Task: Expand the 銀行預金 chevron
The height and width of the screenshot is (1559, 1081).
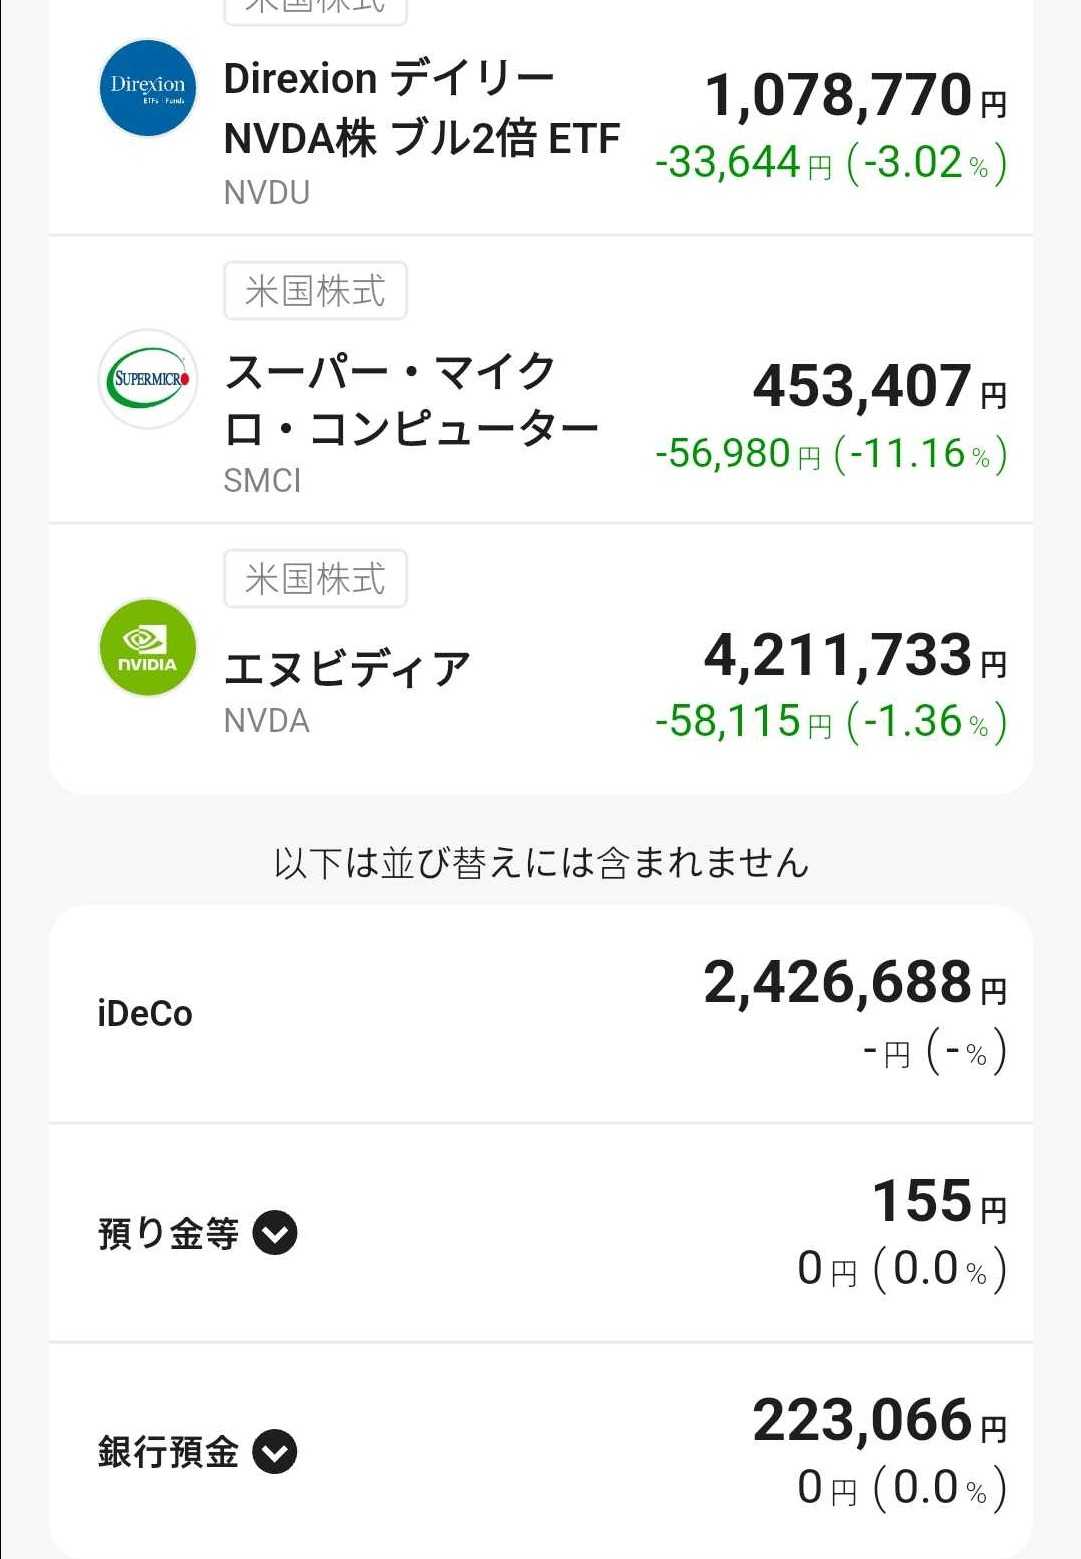Action: click(275, 1452)
